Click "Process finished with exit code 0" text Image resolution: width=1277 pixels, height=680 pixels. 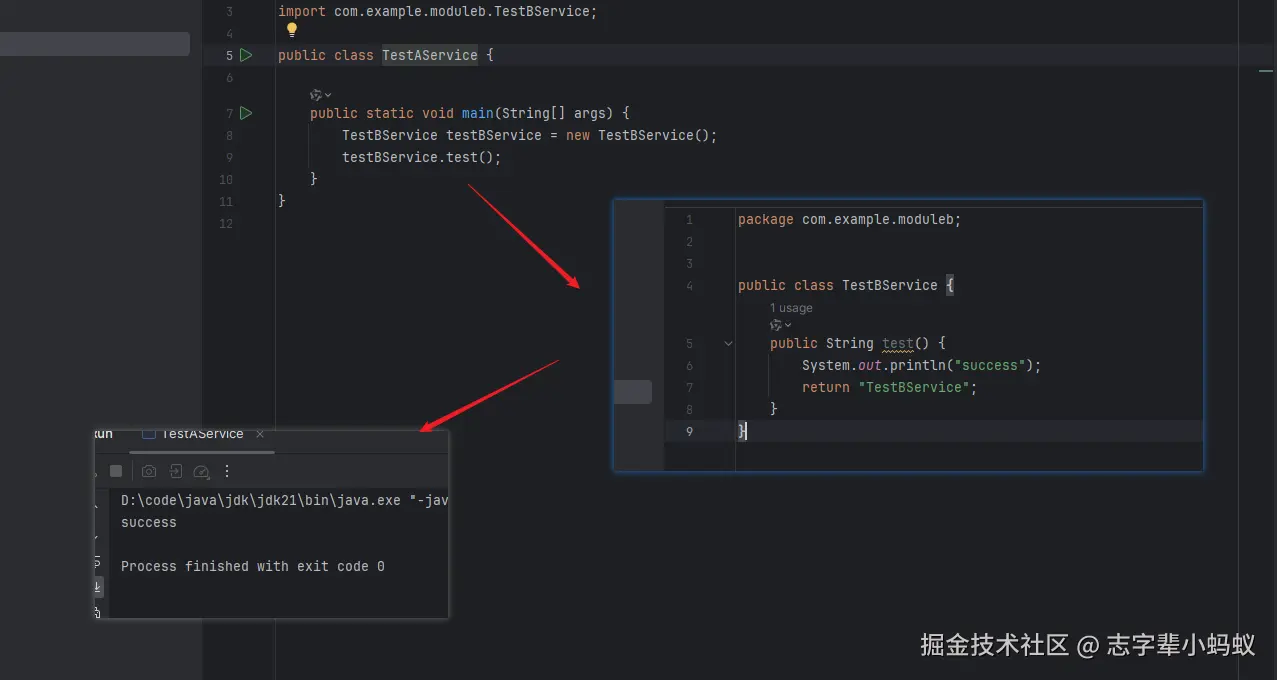coord(253,566)
